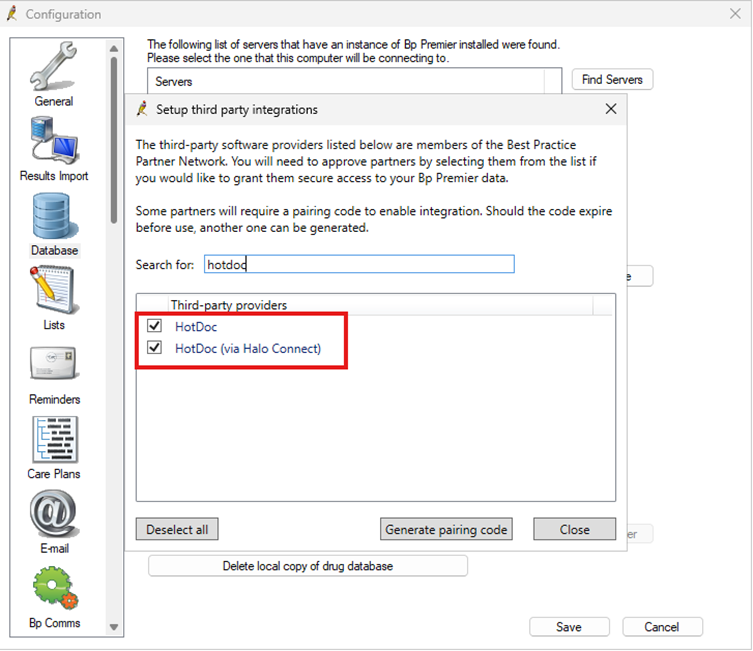Uncheck the HotDoc provider checkbox
Screen dimensions: 753x651
pyautogui.click(x=154, y=326)
